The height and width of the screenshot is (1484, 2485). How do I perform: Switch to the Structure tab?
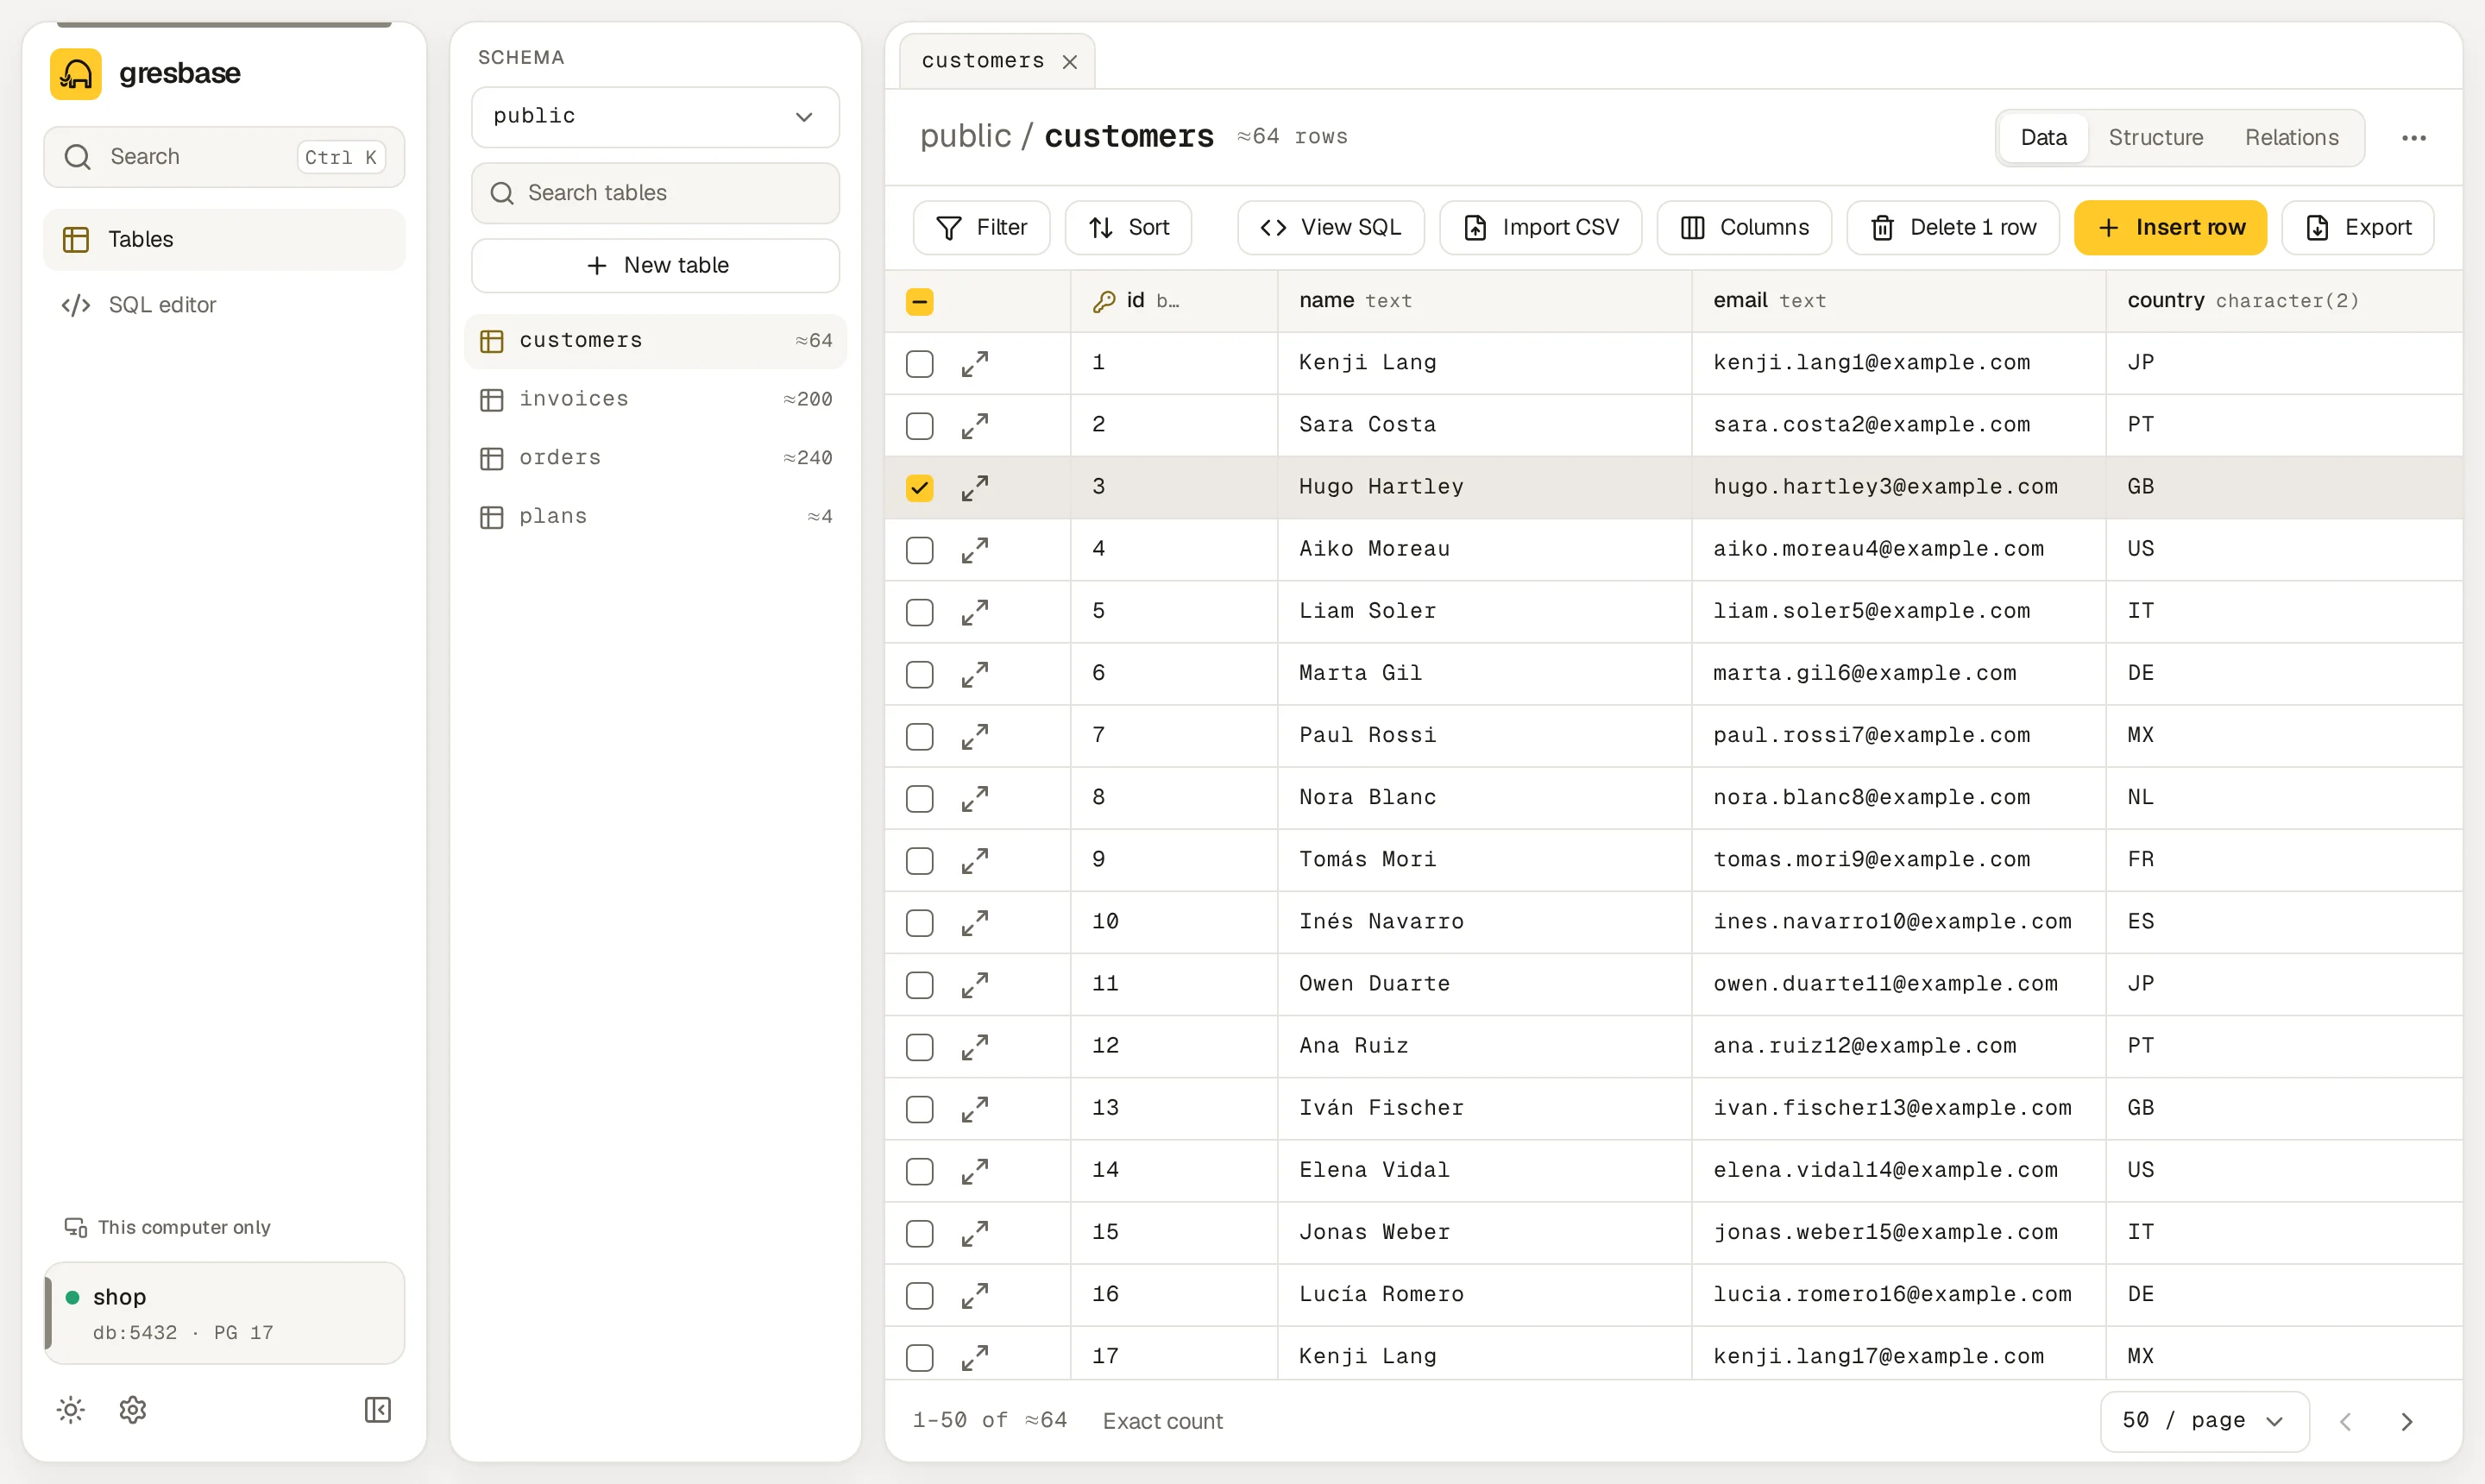coord(2155,138)
